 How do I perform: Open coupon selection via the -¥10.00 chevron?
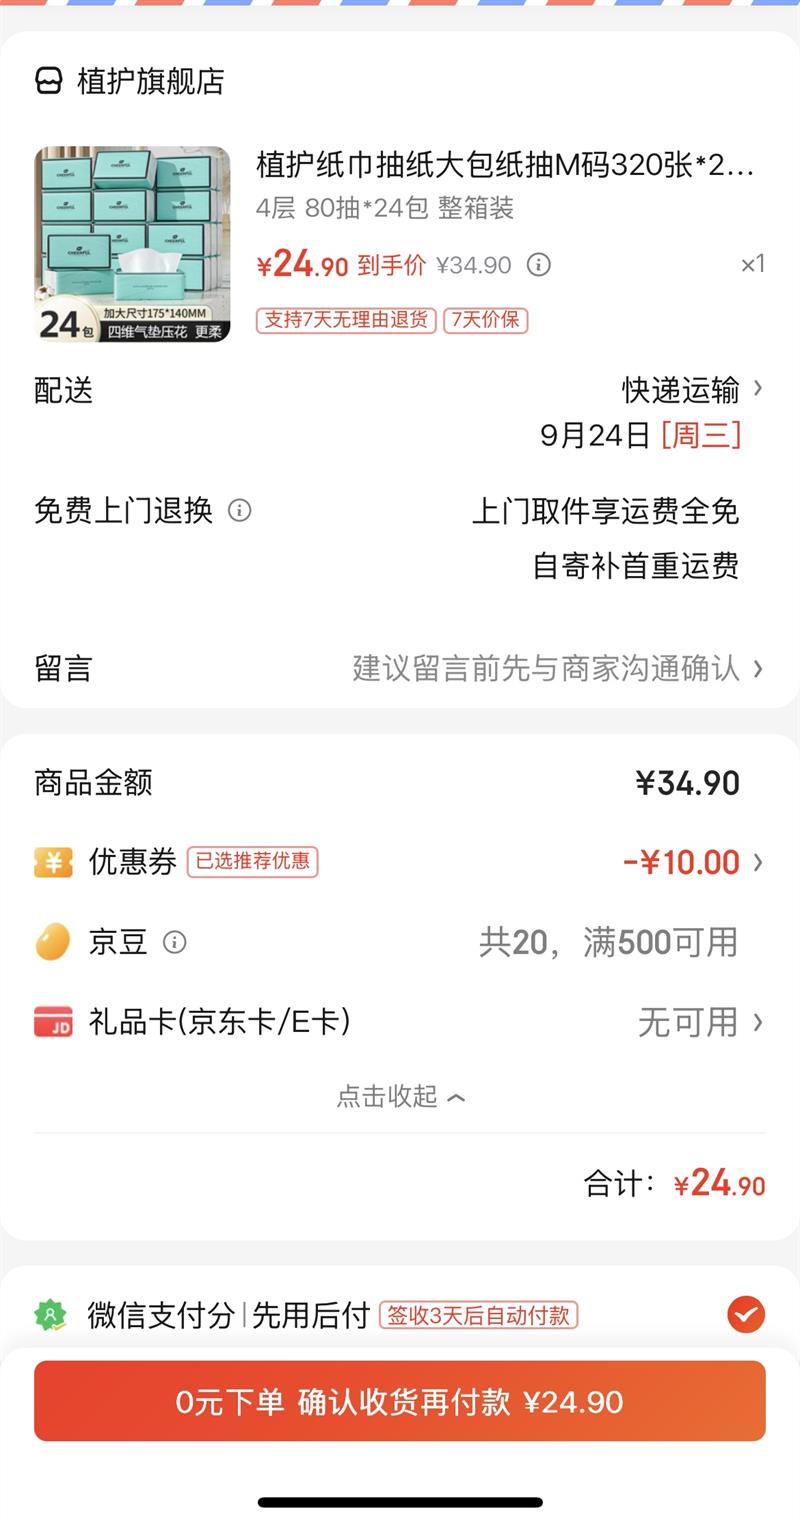tap(758, 862)
